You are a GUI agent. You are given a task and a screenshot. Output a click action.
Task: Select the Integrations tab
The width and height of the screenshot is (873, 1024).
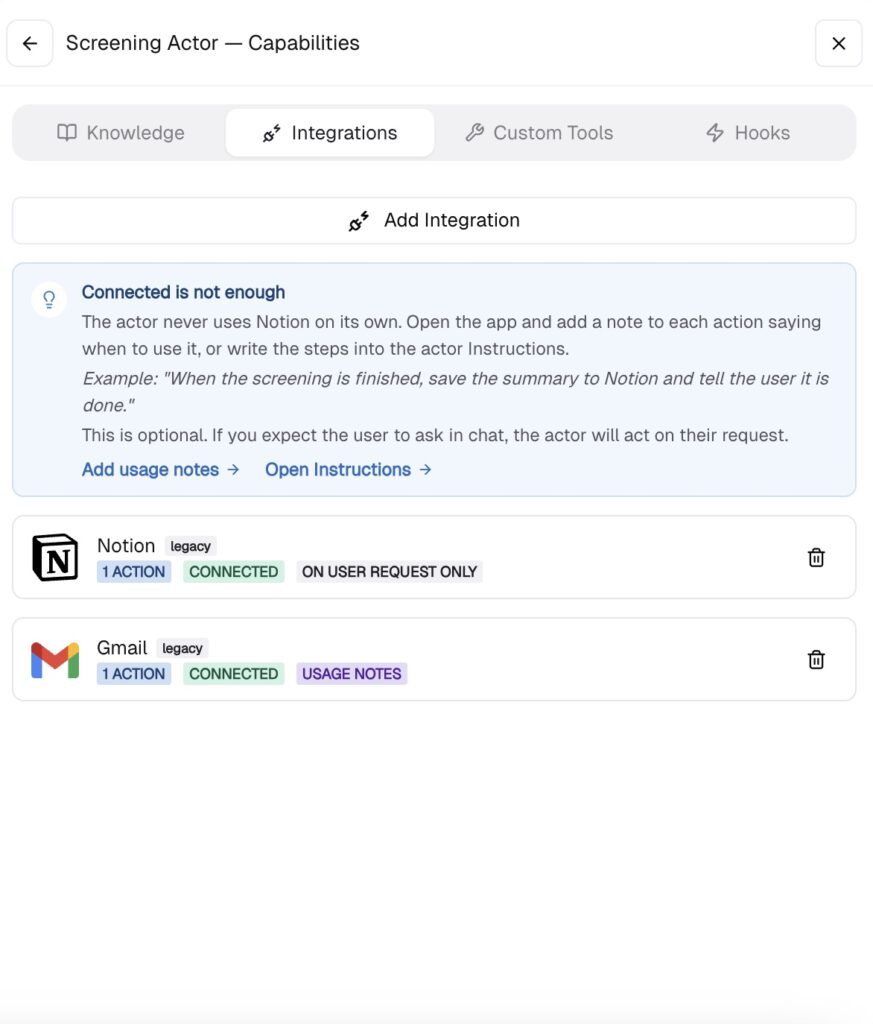[x=330, y=133]
